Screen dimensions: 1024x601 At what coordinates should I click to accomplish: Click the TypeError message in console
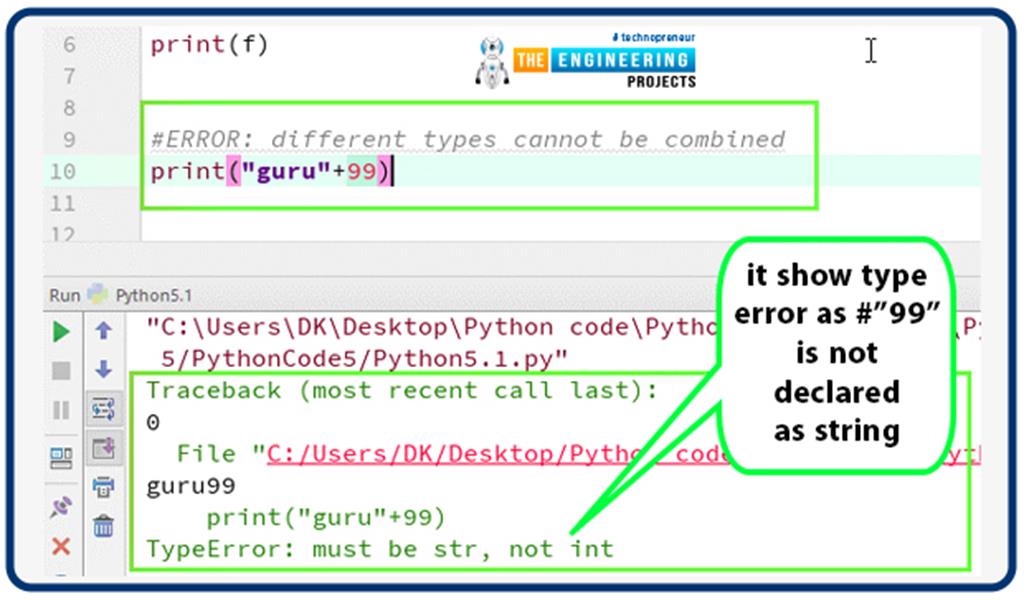(380, 548)
